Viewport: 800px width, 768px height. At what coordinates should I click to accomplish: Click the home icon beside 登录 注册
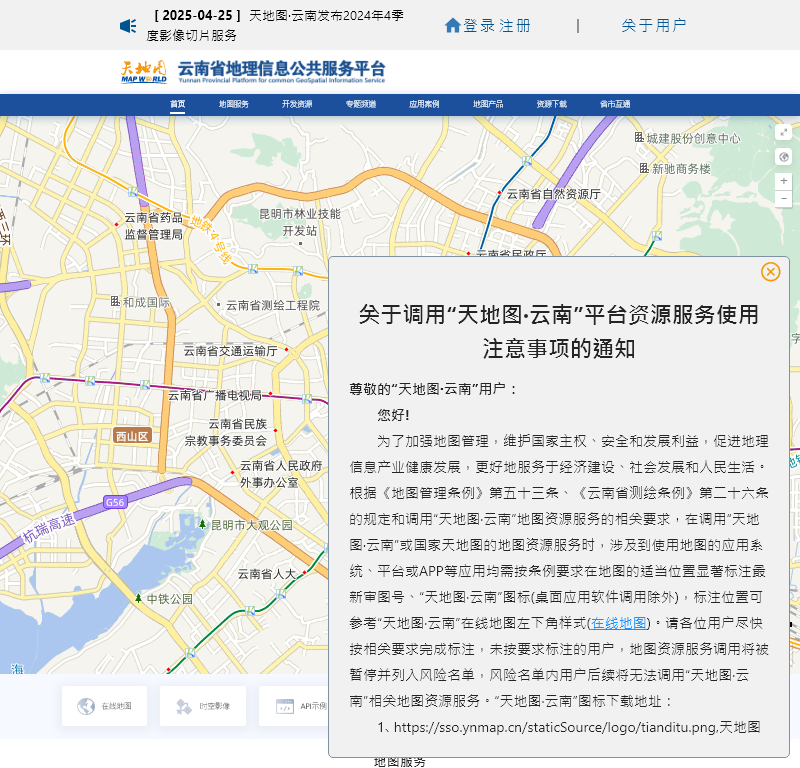click(x=453, y=25)
